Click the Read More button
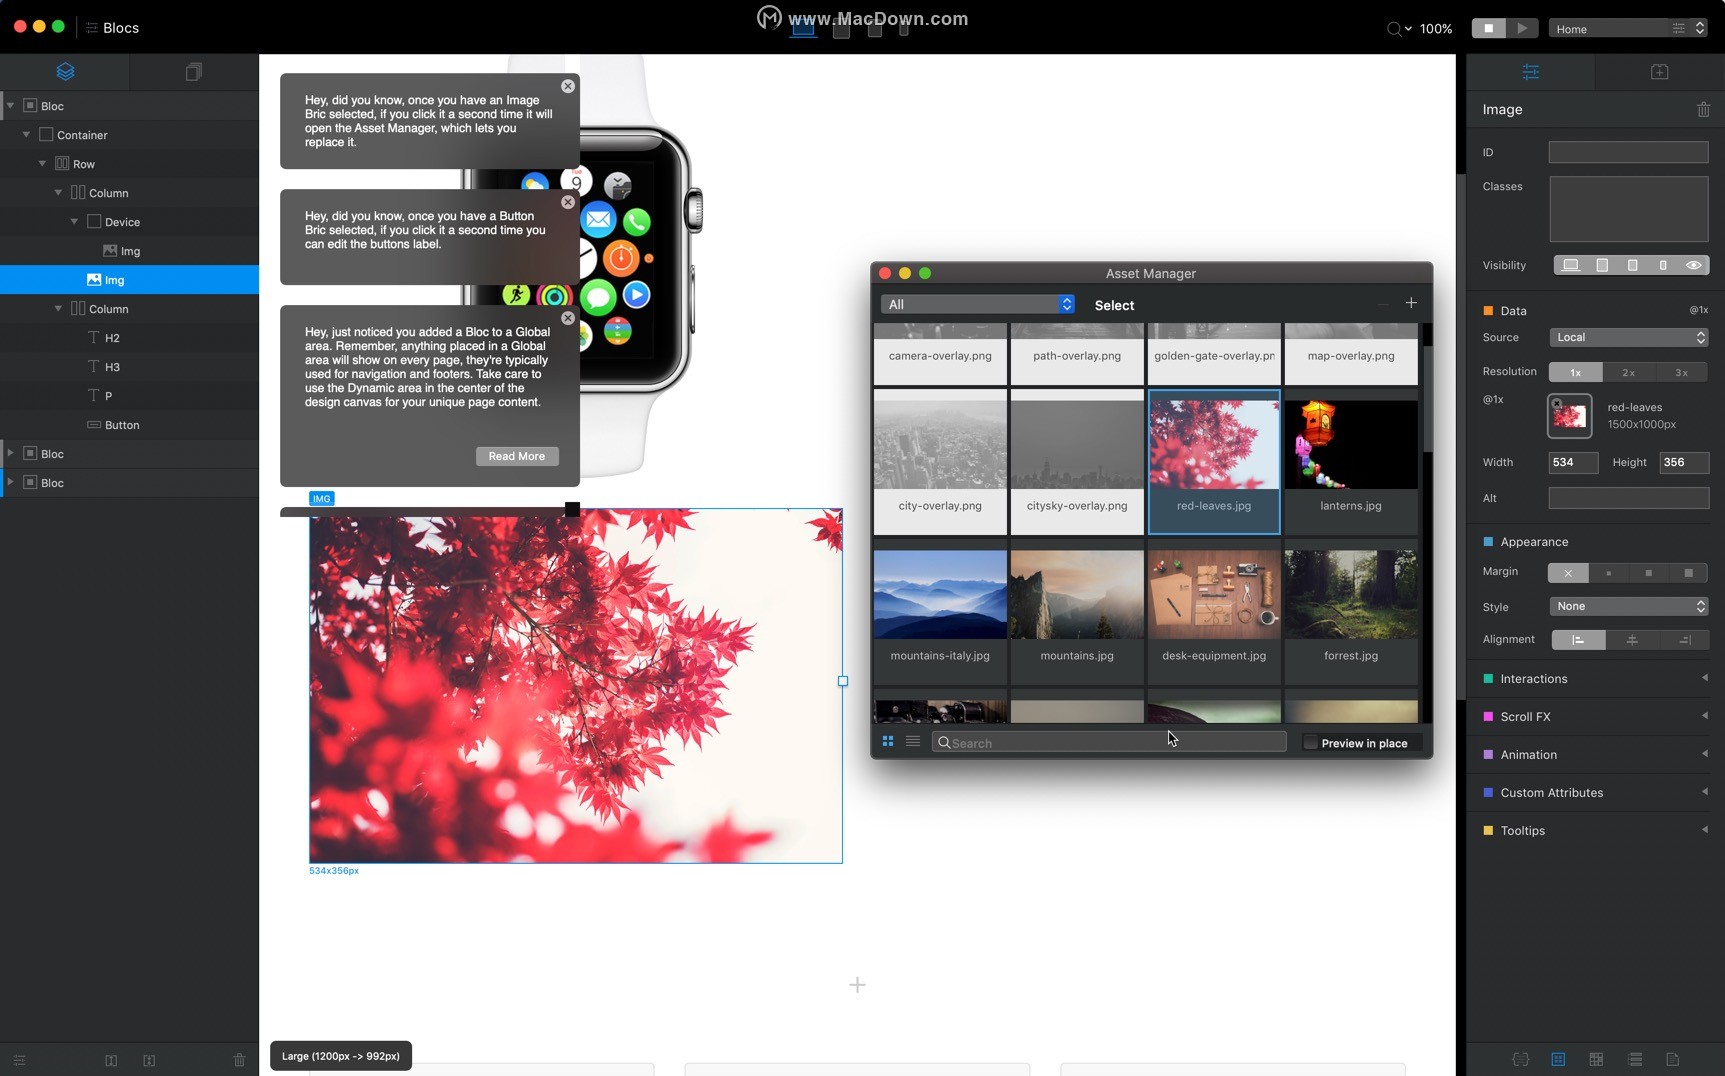 coord(516,457)
